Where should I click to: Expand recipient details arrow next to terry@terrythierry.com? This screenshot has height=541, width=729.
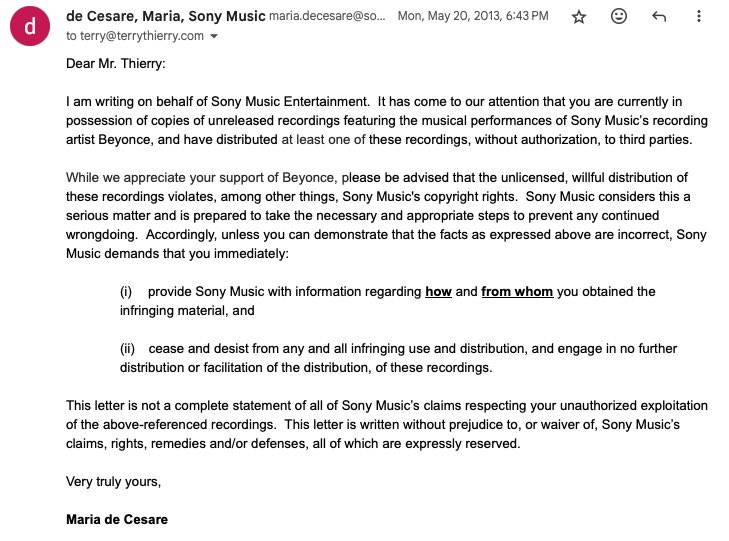[x=214, y=36]
